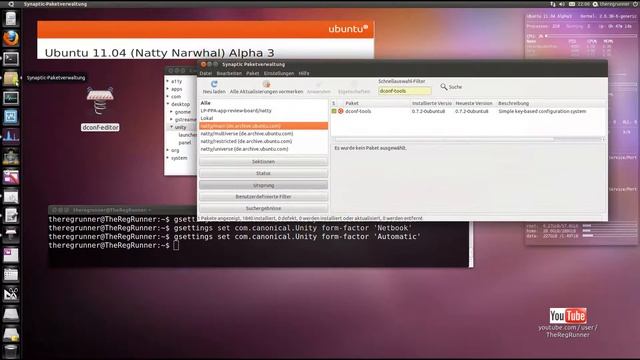Select panel item in dconf-editor tree

(184, 142)
